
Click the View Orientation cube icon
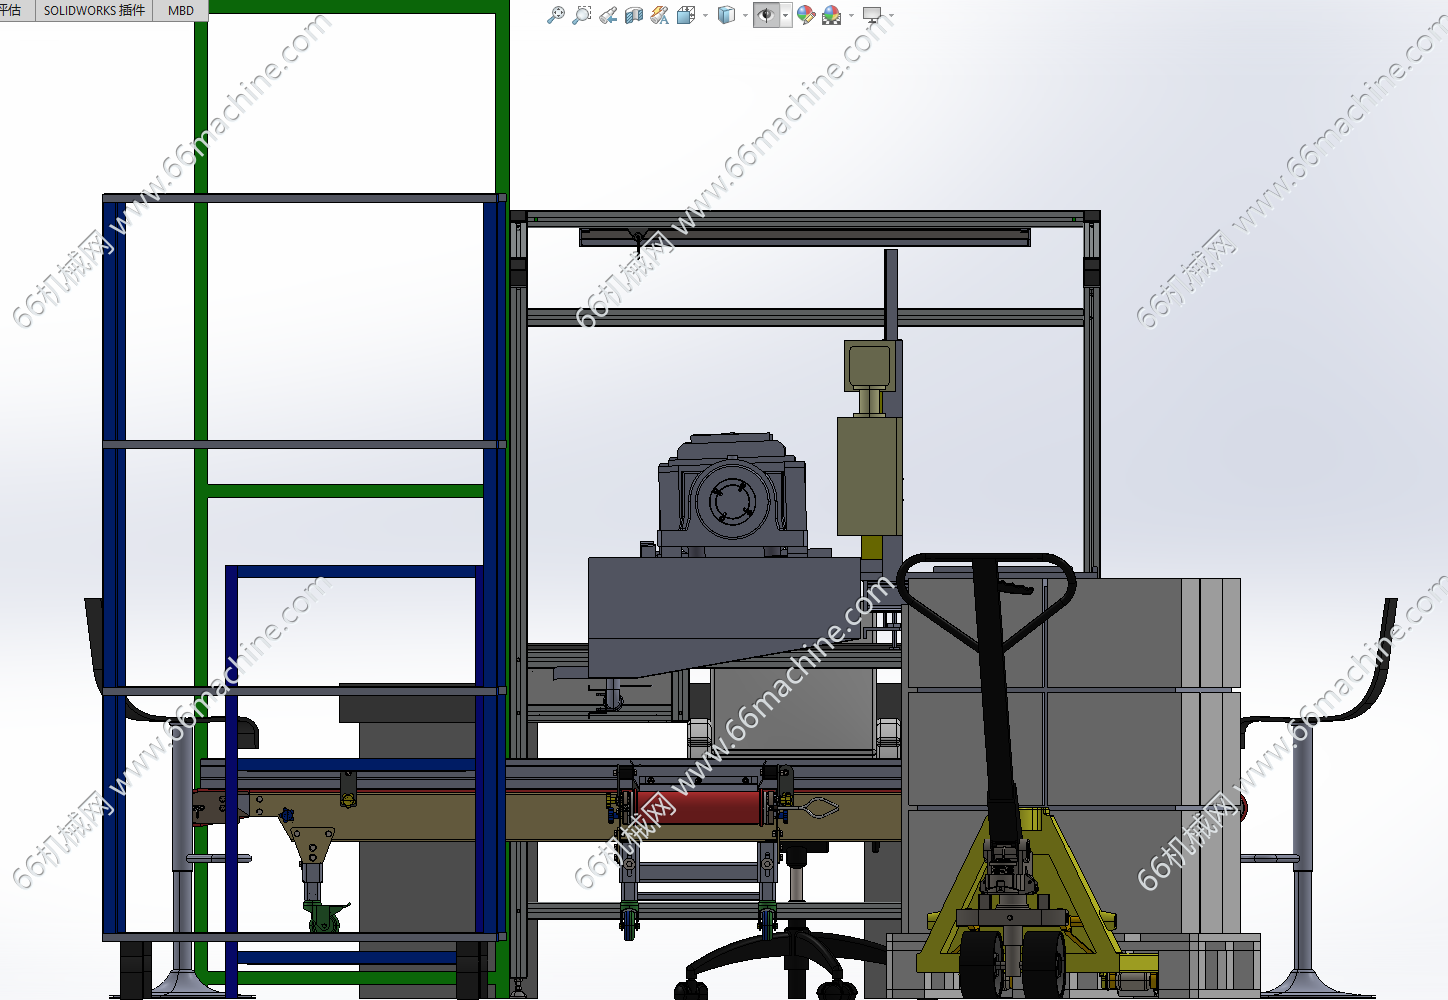(685, 15)
